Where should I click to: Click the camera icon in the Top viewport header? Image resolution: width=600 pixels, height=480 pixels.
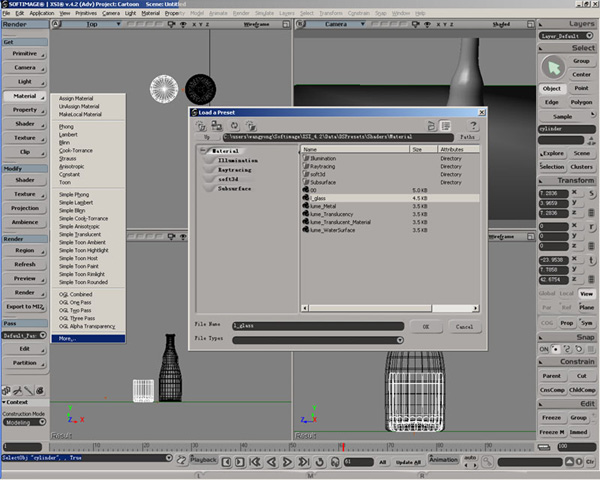pyautogui.click(x=171, y=24)
